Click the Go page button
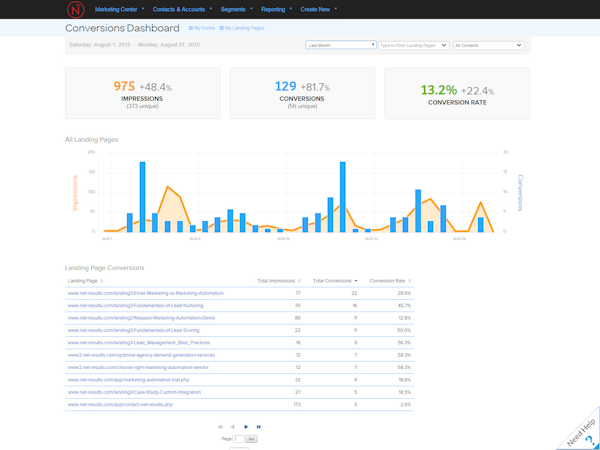 tap(252, 439)
